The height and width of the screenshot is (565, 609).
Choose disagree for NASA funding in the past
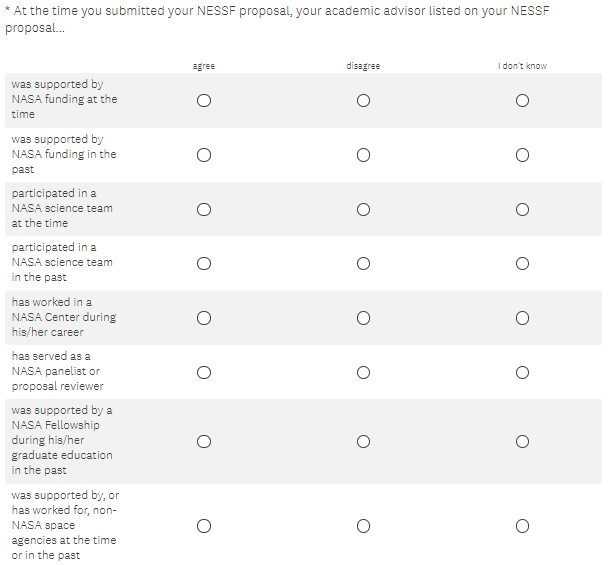[x=363, y=155]
